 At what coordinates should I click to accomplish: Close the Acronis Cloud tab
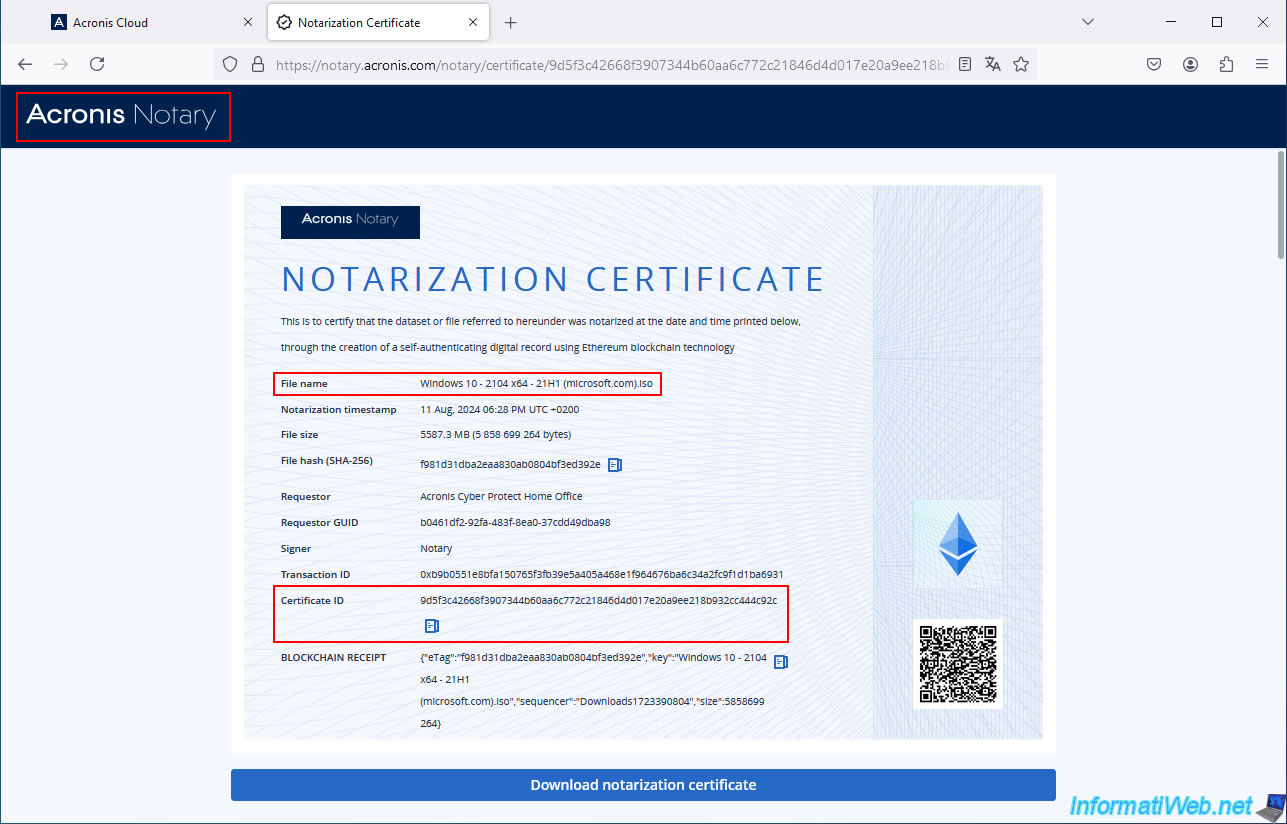(247, 22)
